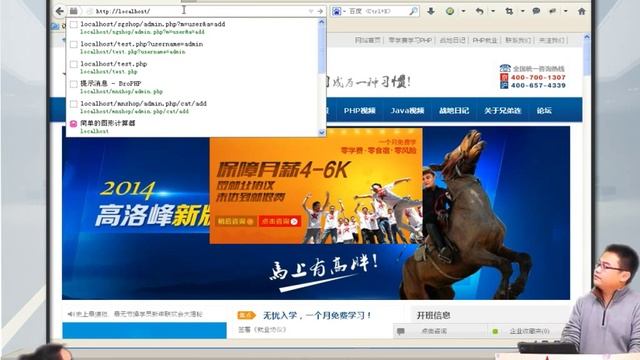Screen dimensions: 640x360
Task: Expand the dropdown beside the undo arrow
Action: pyautogui.click(x=493, y=11)
